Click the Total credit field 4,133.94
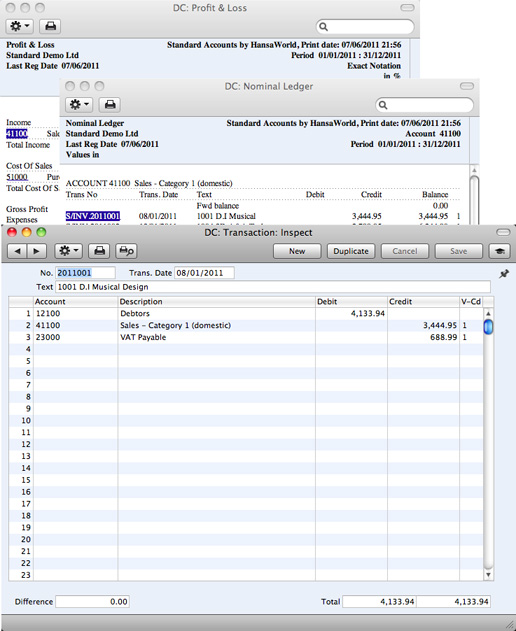 454,602
